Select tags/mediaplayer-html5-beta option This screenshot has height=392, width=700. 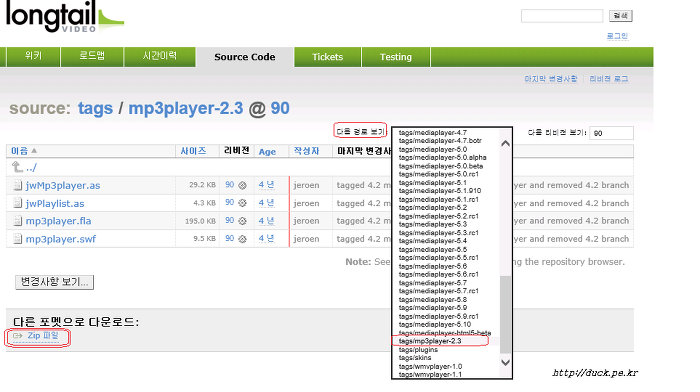445,333
